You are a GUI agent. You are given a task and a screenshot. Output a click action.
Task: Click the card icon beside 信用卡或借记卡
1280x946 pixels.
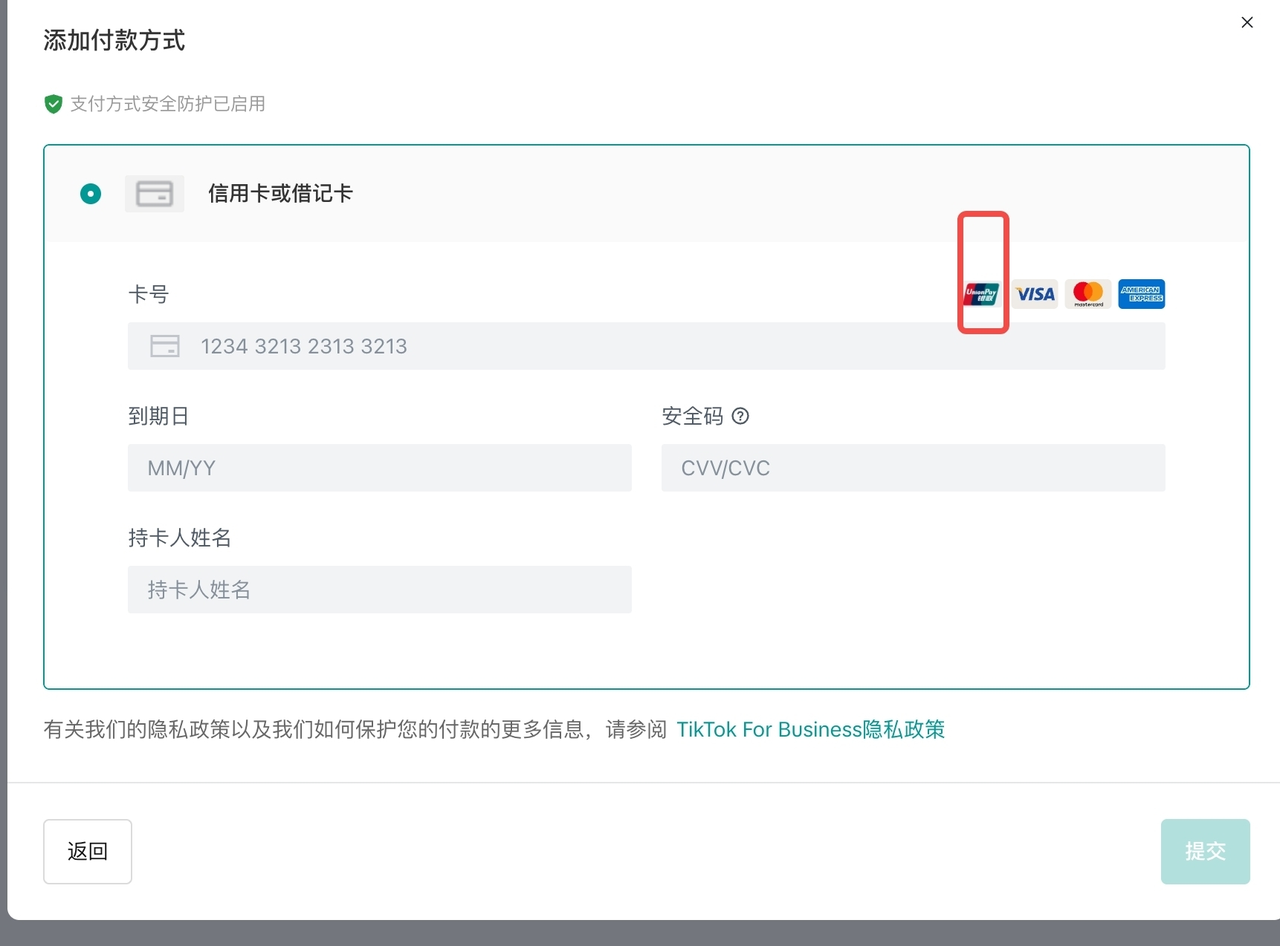[x=154, y=194]
